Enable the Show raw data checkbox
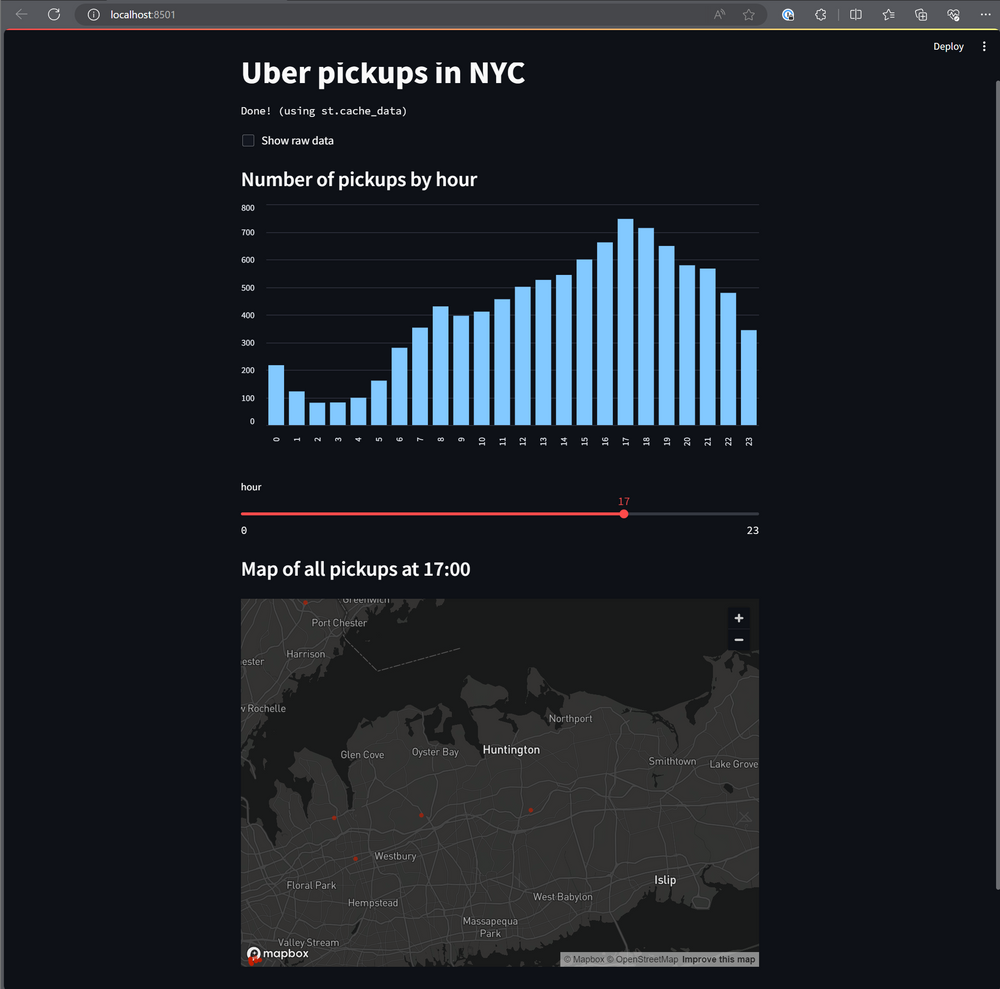Viewport: 1000px width, 989px height. tap(248, 141)
